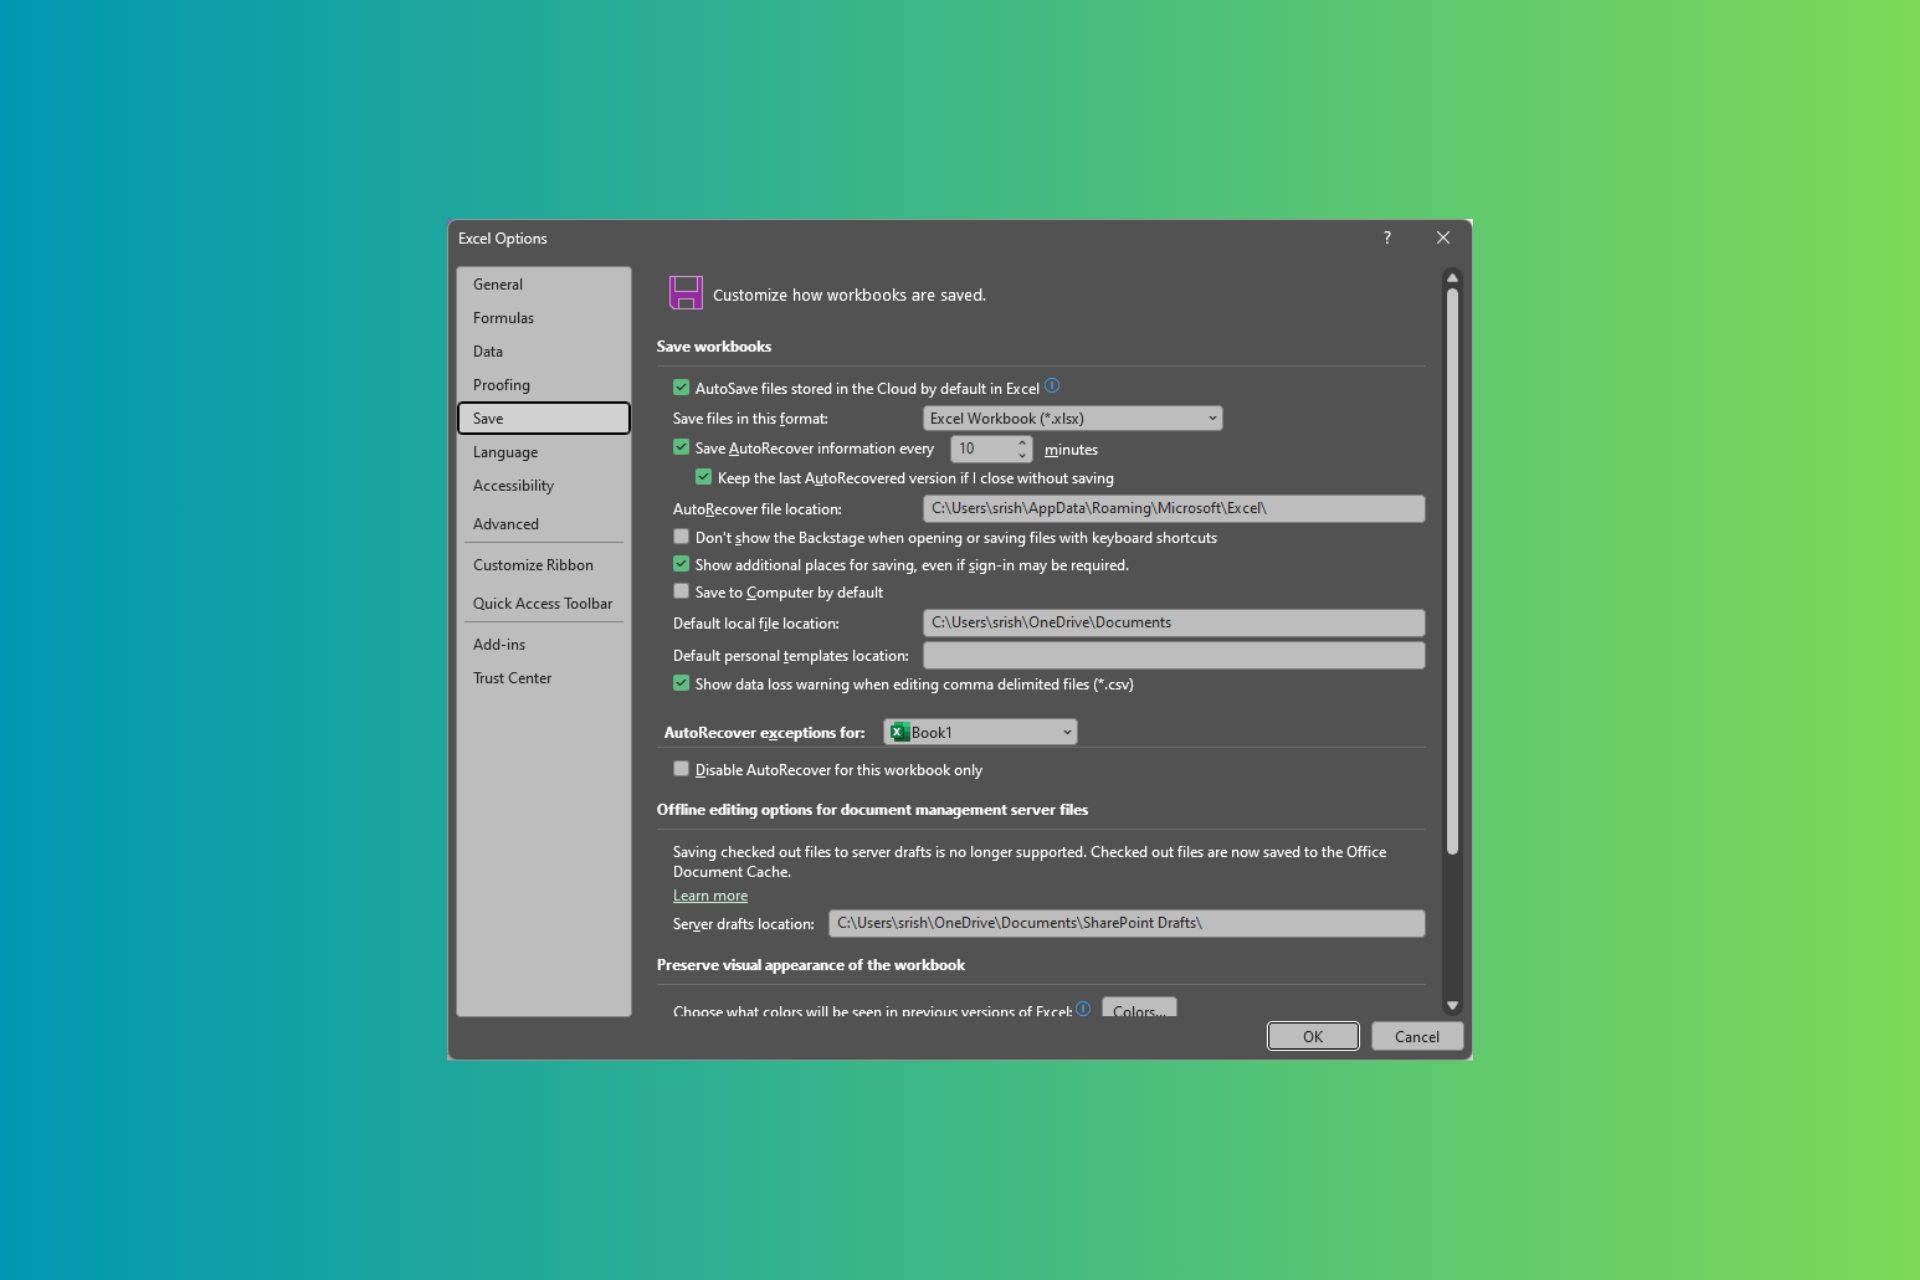Close the Excel Options dialog
The height and width of the screenshot is (1280, 1920).
click(x=1443, y=238)
